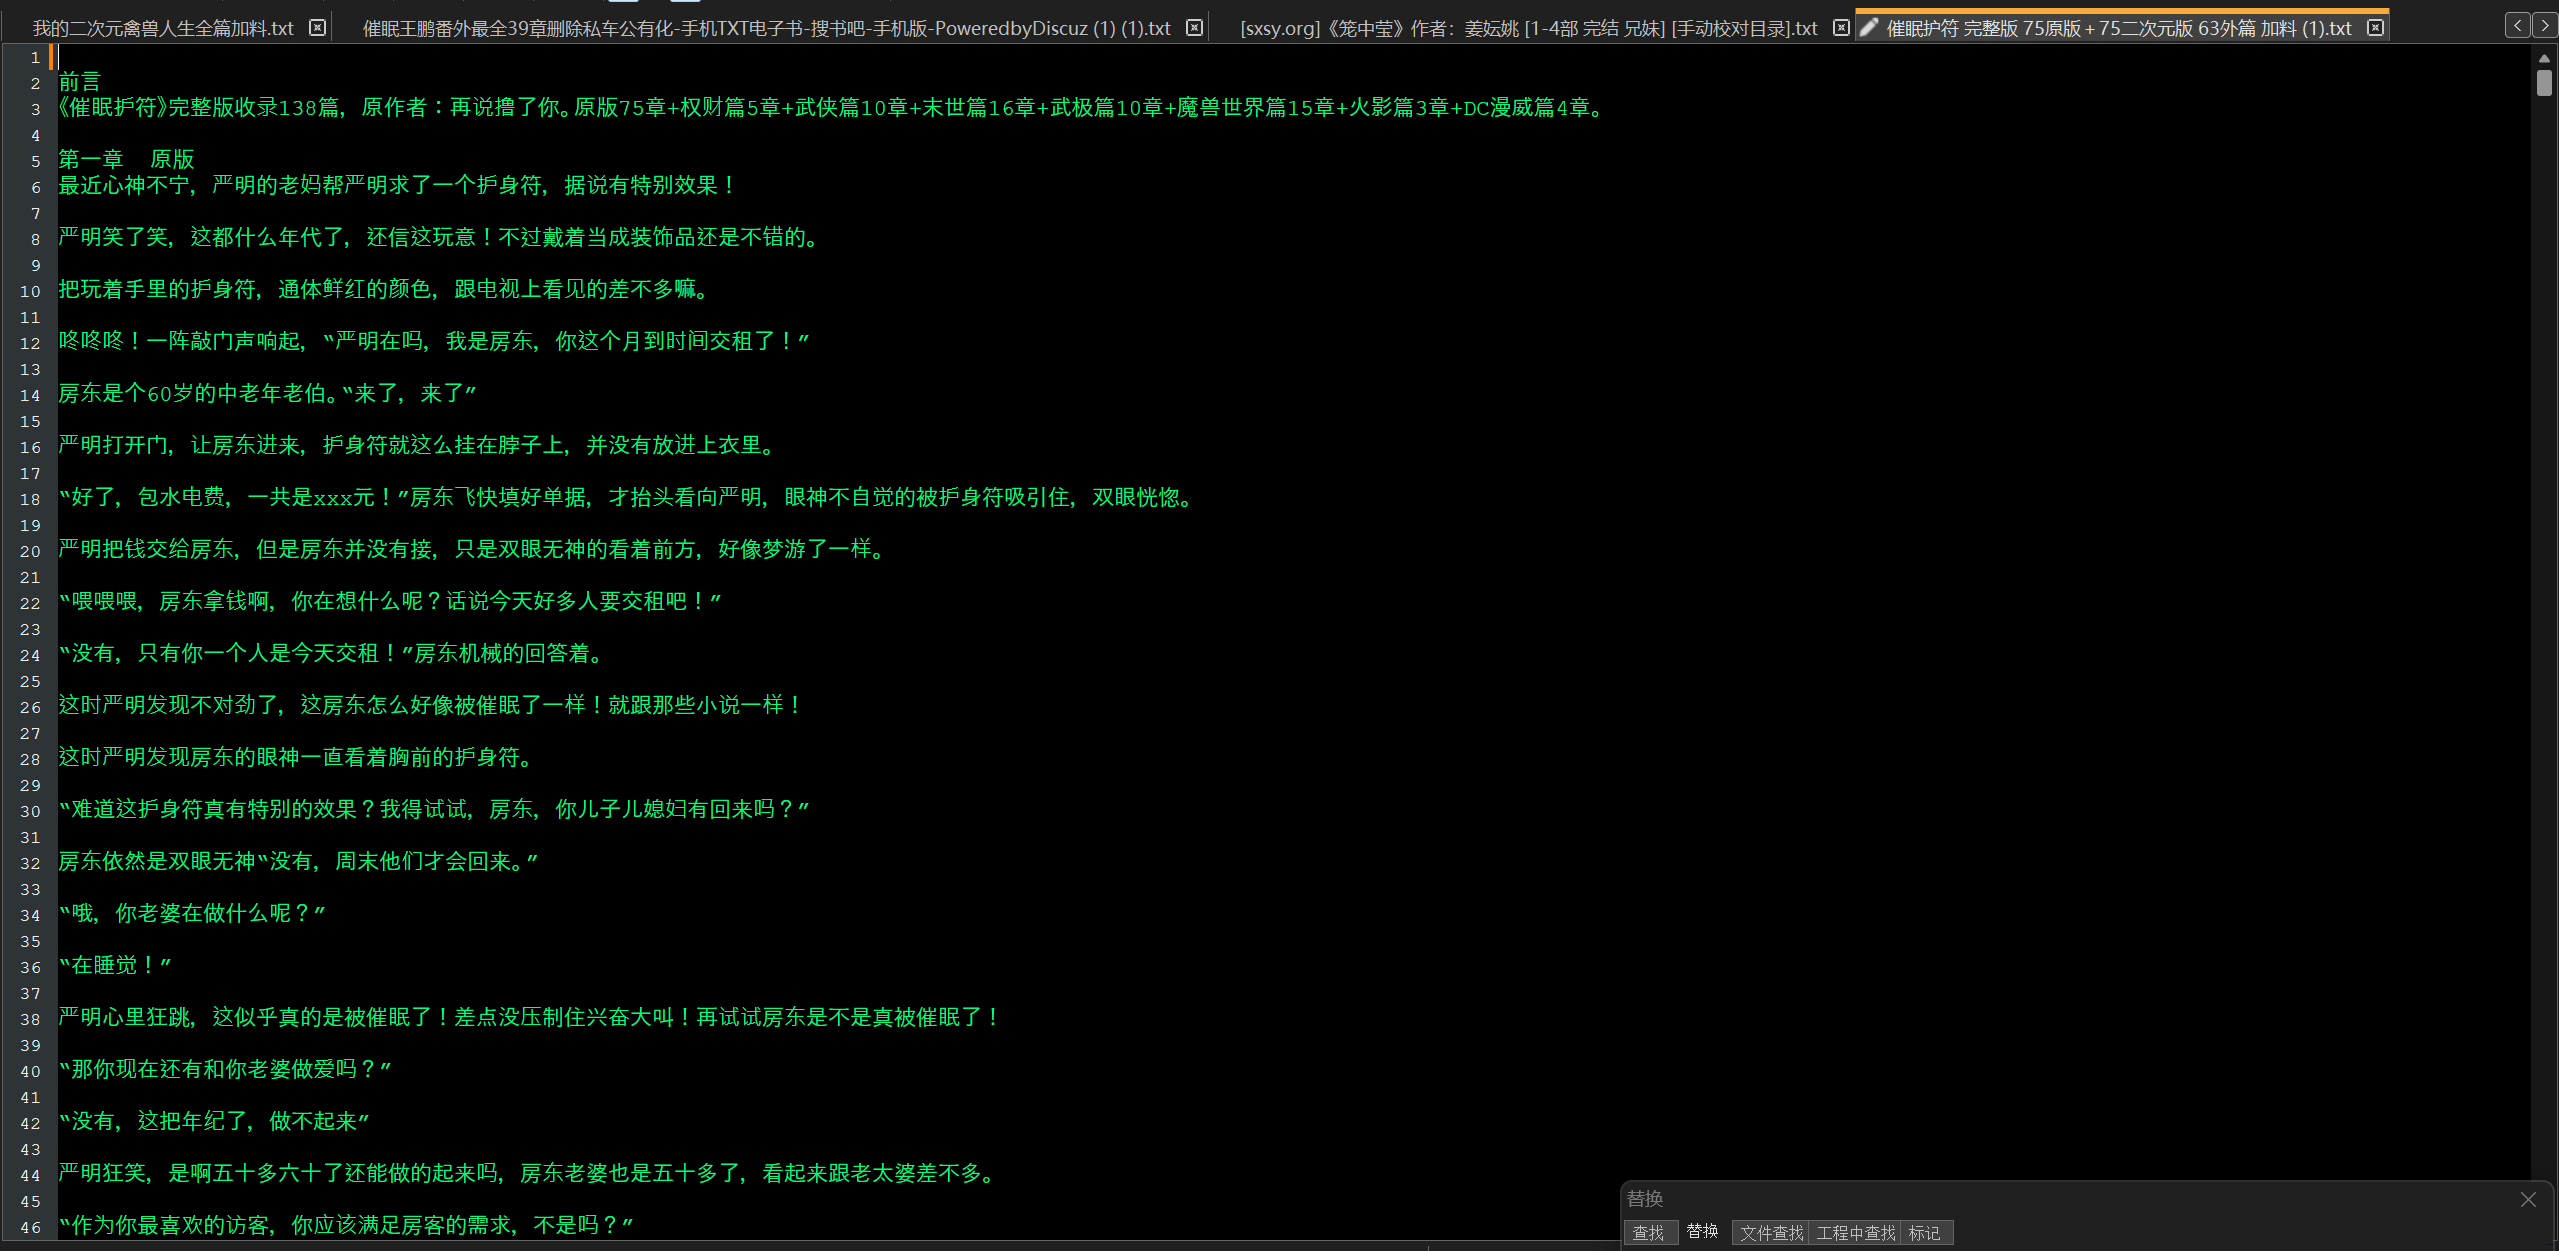Viewport: 2559px width, 1251px height.
Task: Close the 替换 replace panel
Action: pos(2528,1199)
